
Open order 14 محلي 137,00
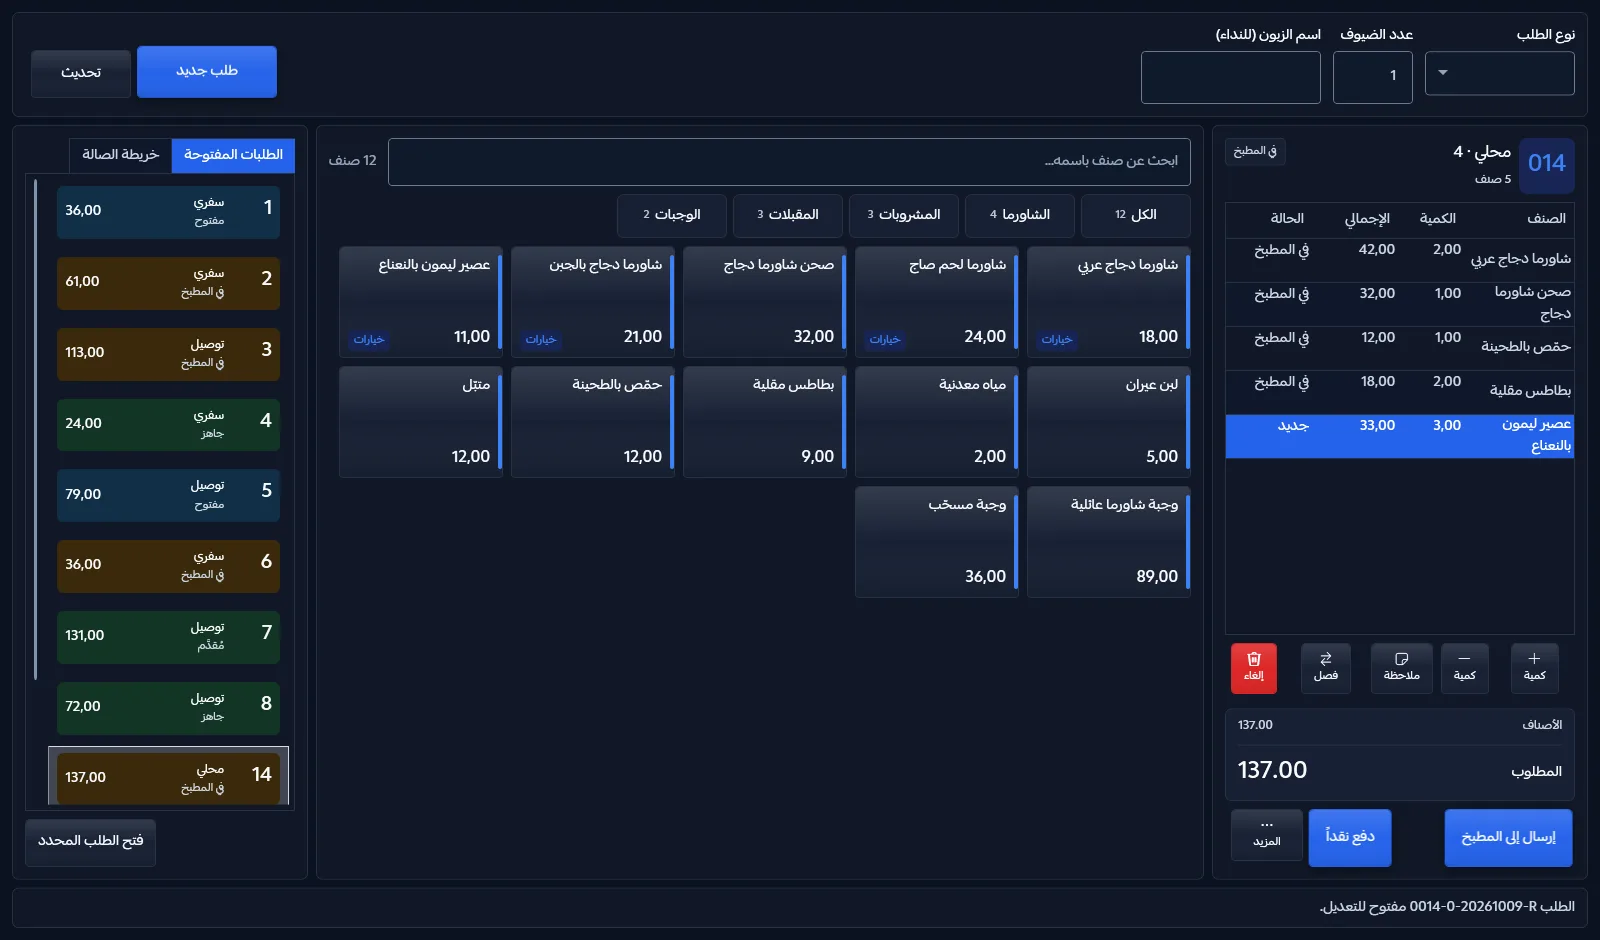tap(168, 777)
